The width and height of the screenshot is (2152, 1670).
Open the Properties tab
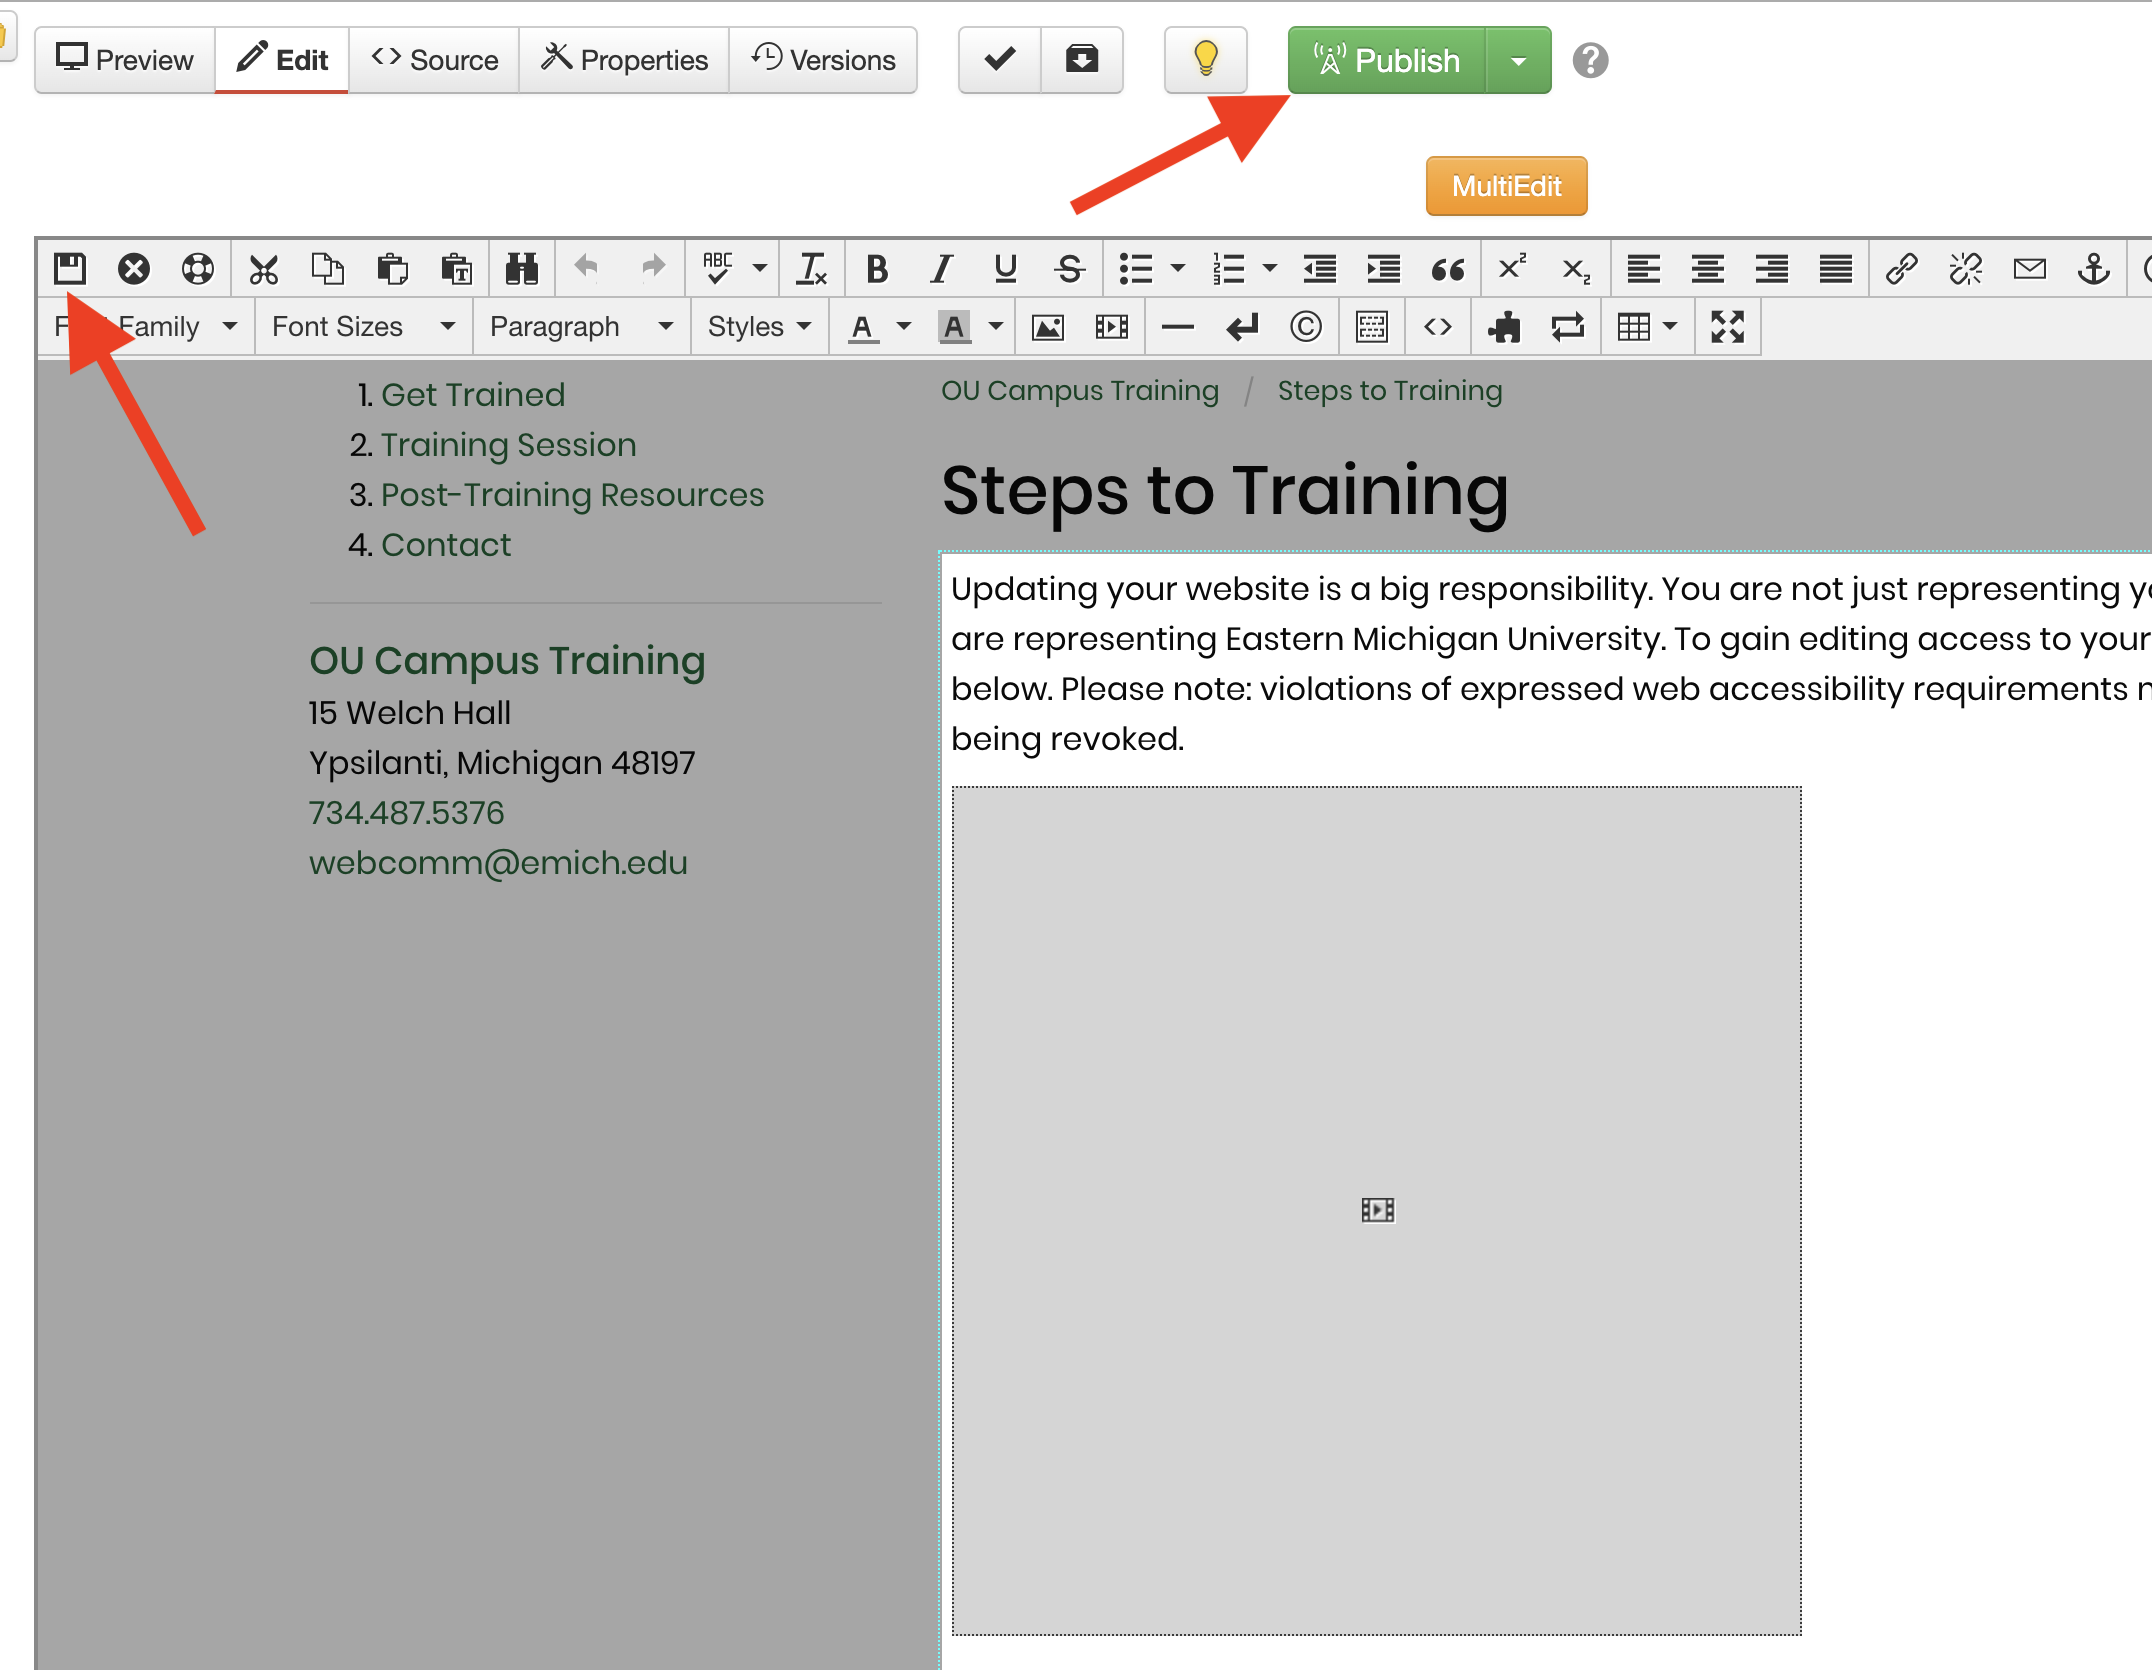(x=624, y=60)
